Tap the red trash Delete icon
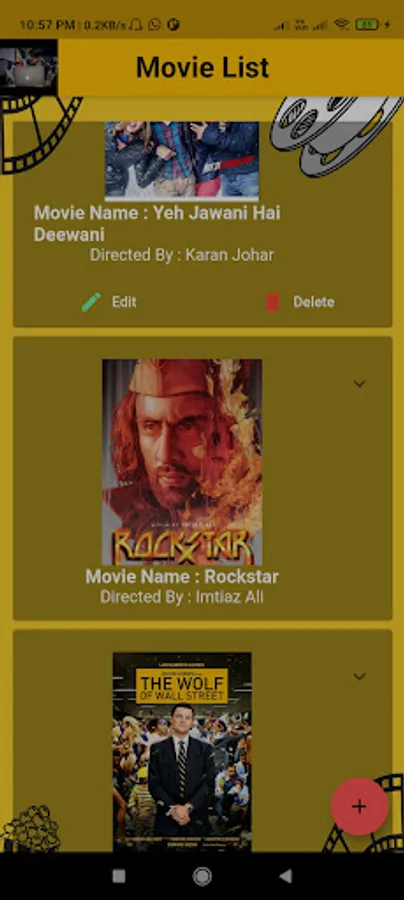 coord(273,302)
